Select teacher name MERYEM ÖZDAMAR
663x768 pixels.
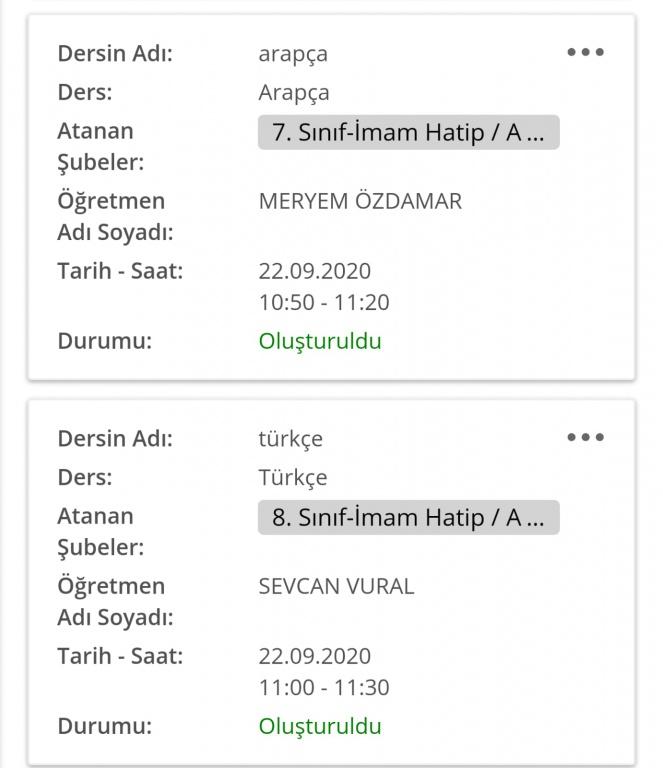[x=360, y=201]
